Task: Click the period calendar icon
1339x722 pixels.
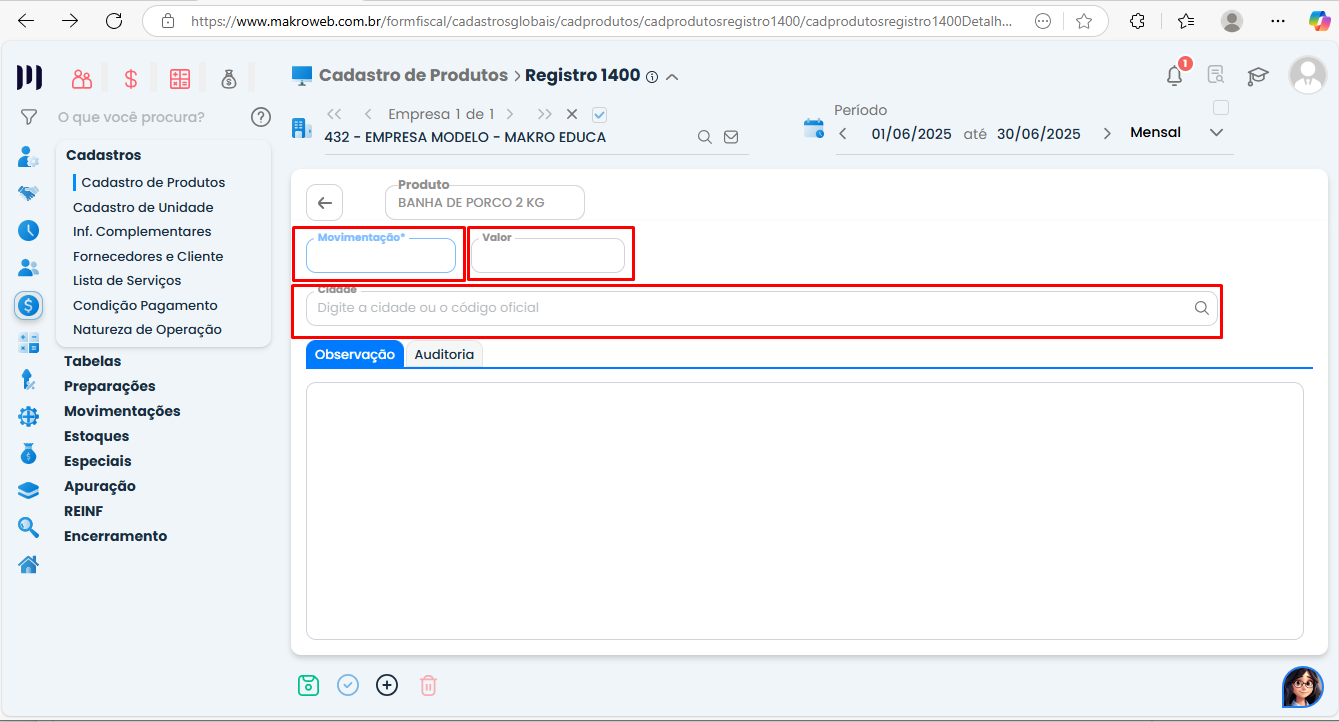Action: [814, 128]
